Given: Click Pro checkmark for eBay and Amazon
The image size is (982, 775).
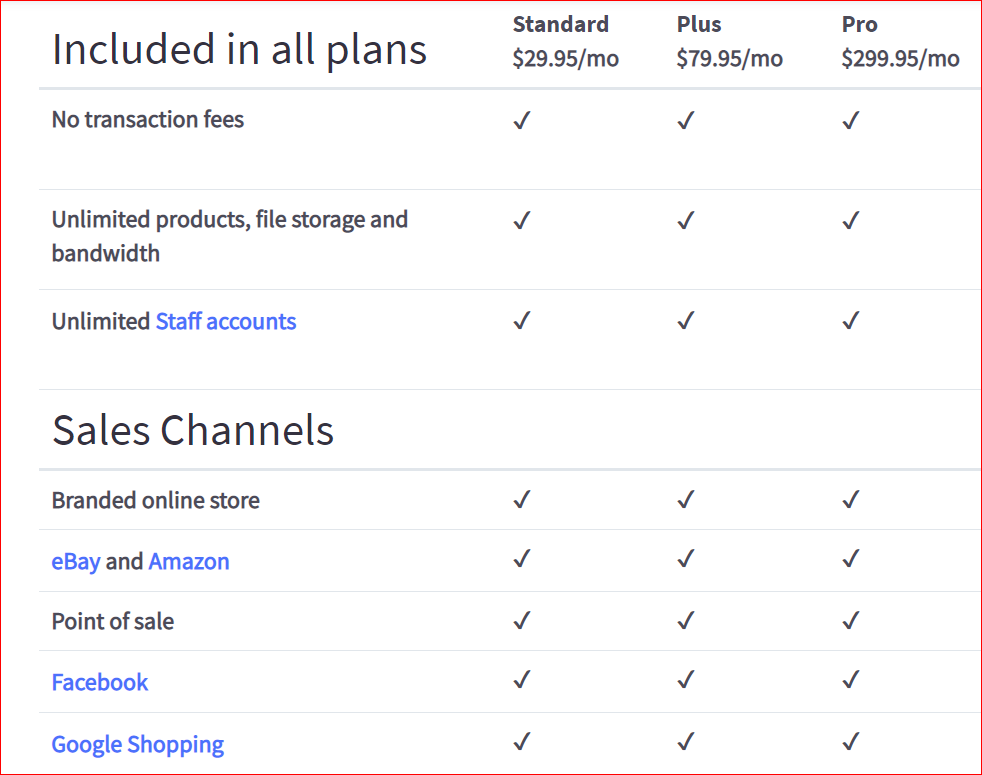Looking at the screenshot, I should [x=851, y=560].
